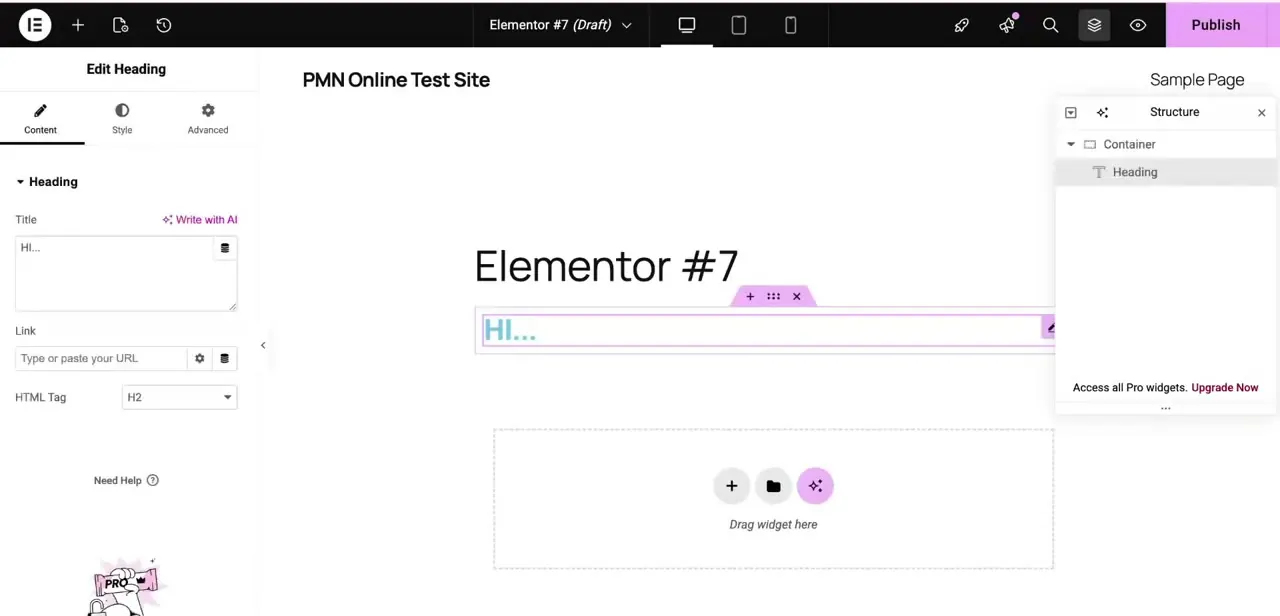Close the Structure panel
1280x616 pixels.
coord(1262,113)
